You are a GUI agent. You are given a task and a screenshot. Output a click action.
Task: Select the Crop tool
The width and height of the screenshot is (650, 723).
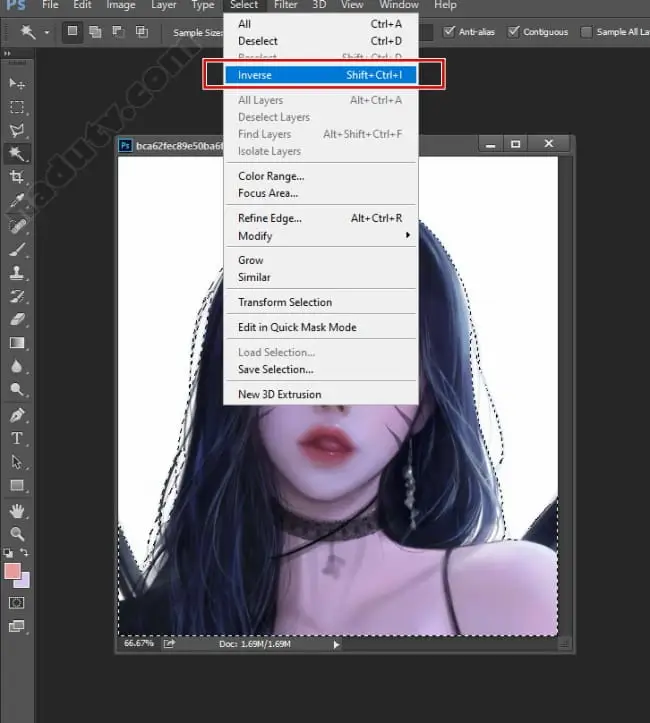[17, 177]
